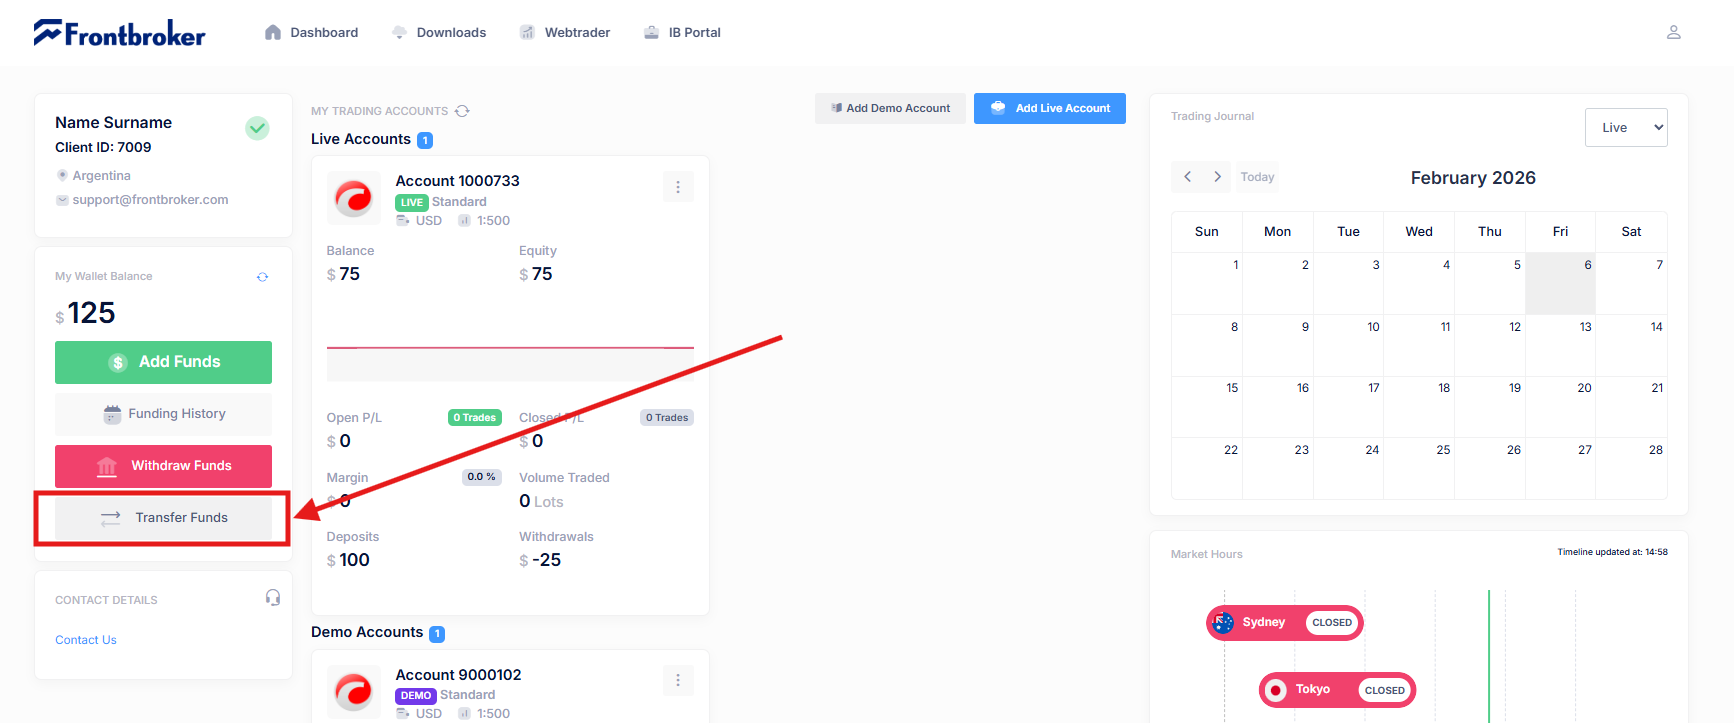Click the headset support icon
The image size is (1734, 723).
point(272,598)
